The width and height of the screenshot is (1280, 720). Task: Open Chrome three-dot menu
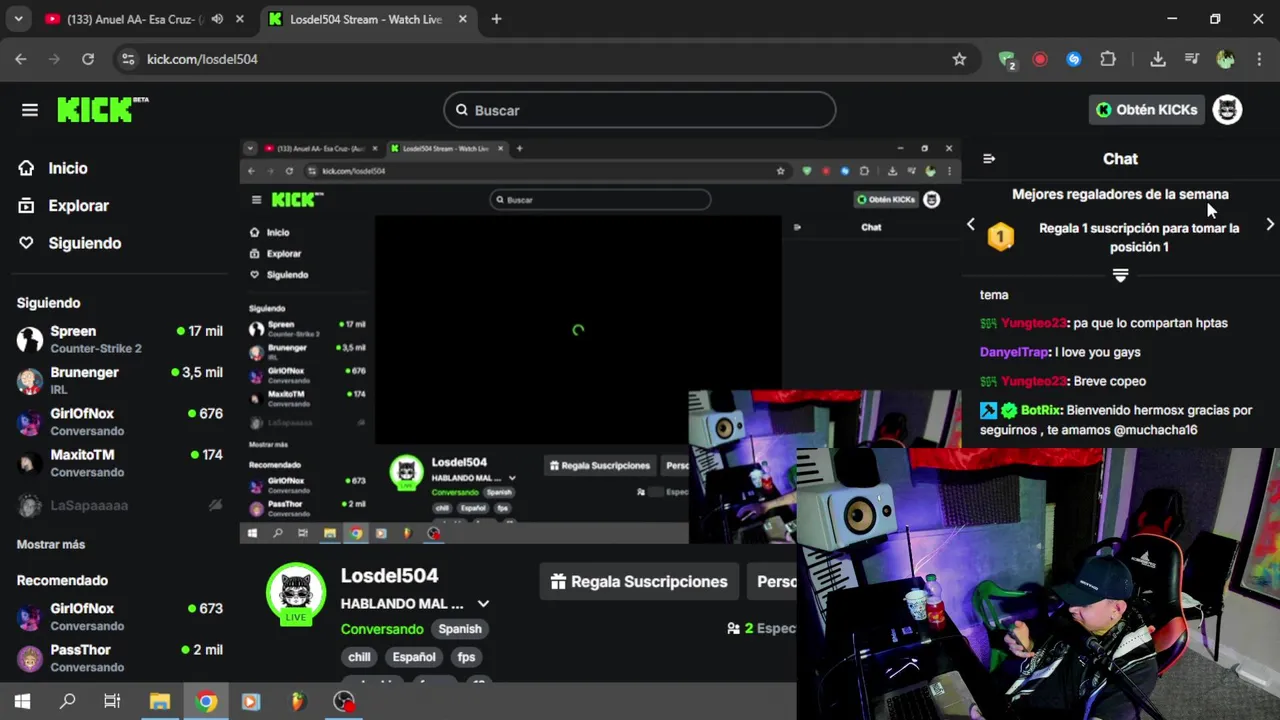(x=1258, y=59)
